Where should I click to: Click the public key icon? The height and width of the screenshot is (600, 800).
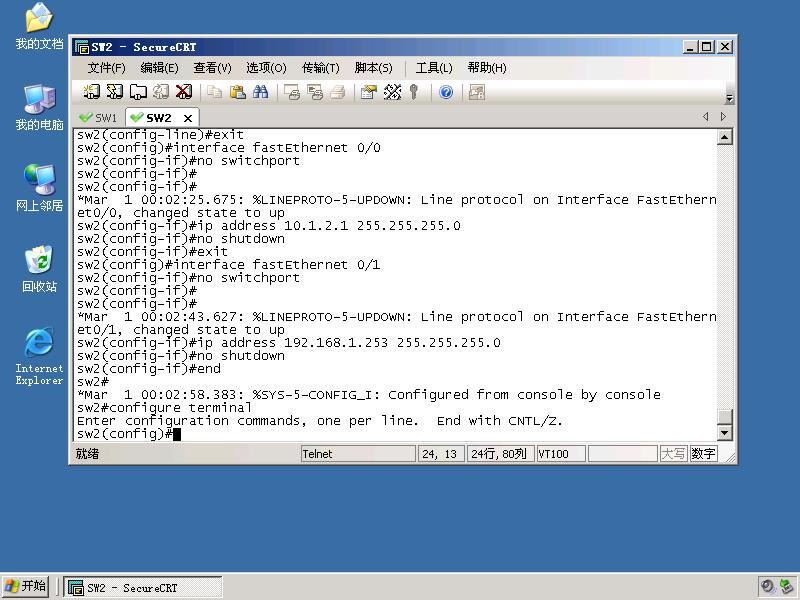click(x=414, y=92)
